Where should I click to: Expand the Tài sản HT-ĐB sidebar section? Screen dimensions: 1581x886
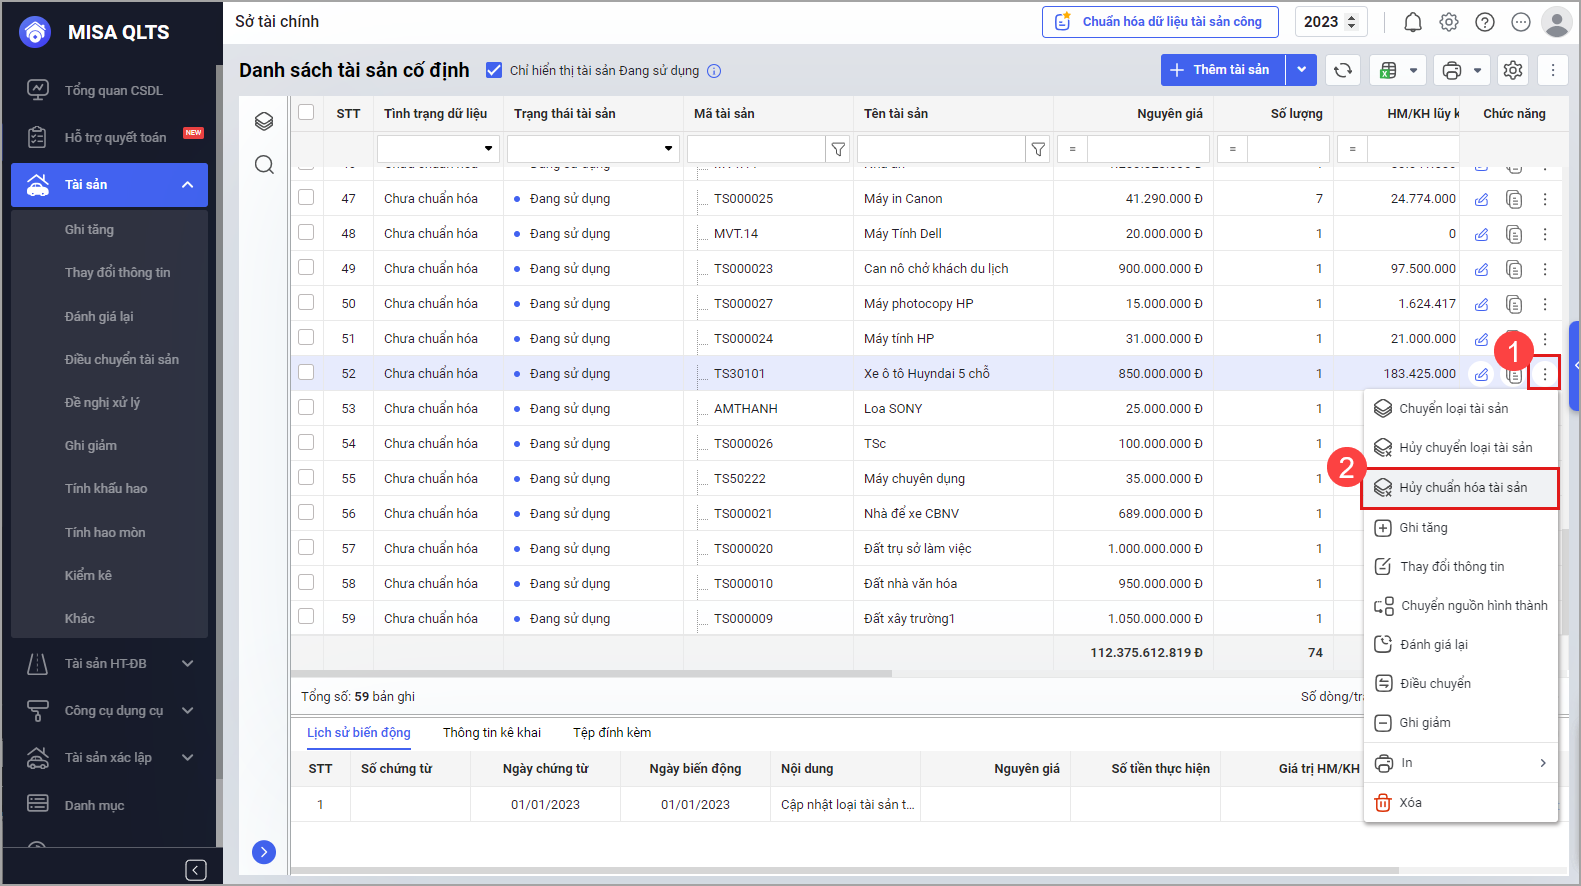[187, 664]
